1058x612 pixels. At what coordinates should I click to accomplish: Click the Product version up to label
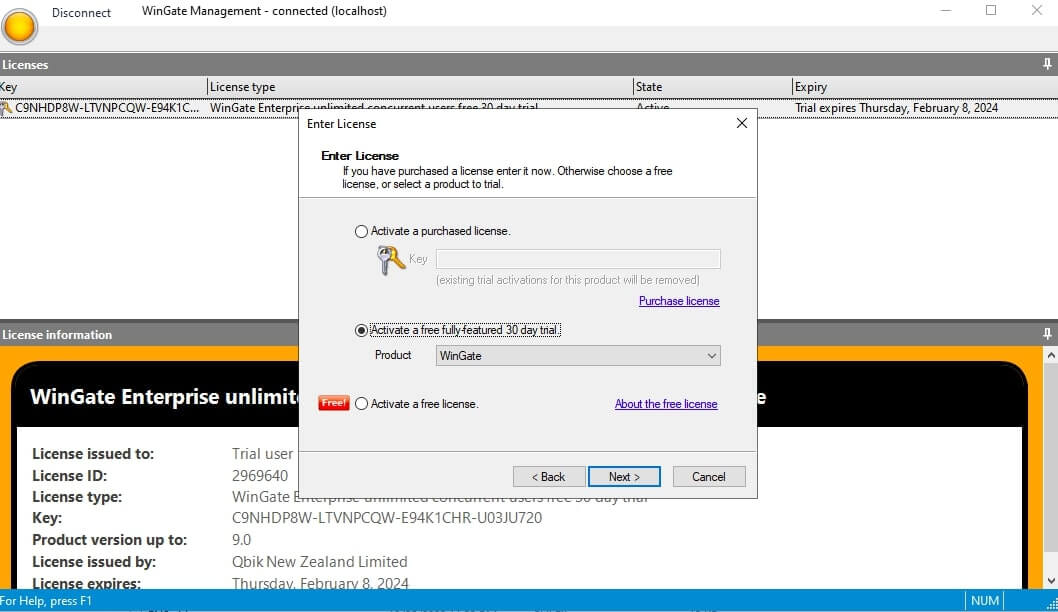tap(109, 540)
